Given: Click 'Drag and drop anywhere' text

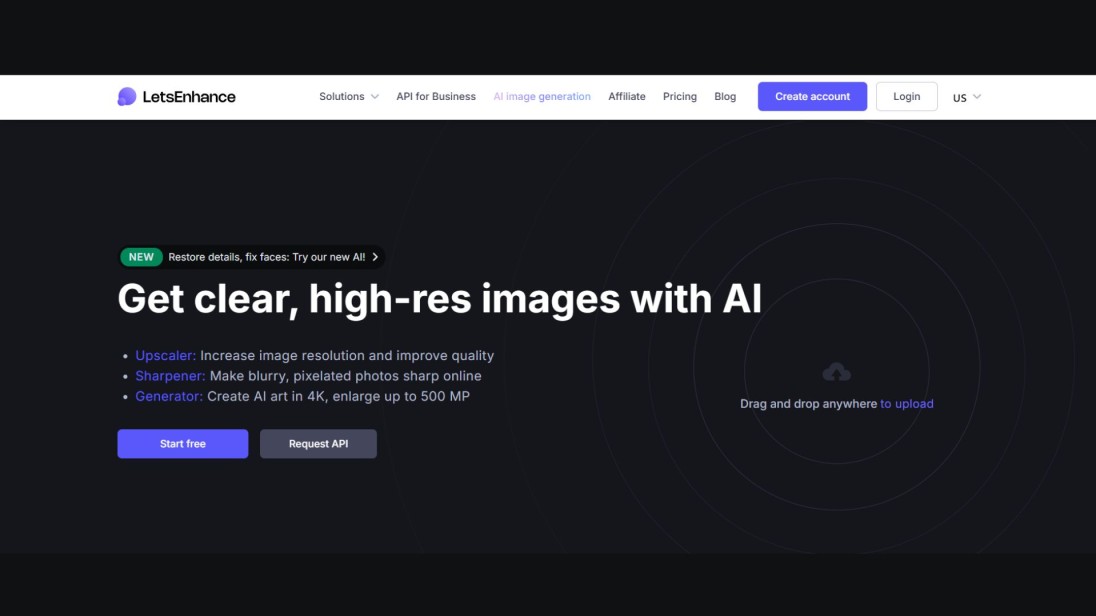Looking at the screenshot, I should pos(808,403).
